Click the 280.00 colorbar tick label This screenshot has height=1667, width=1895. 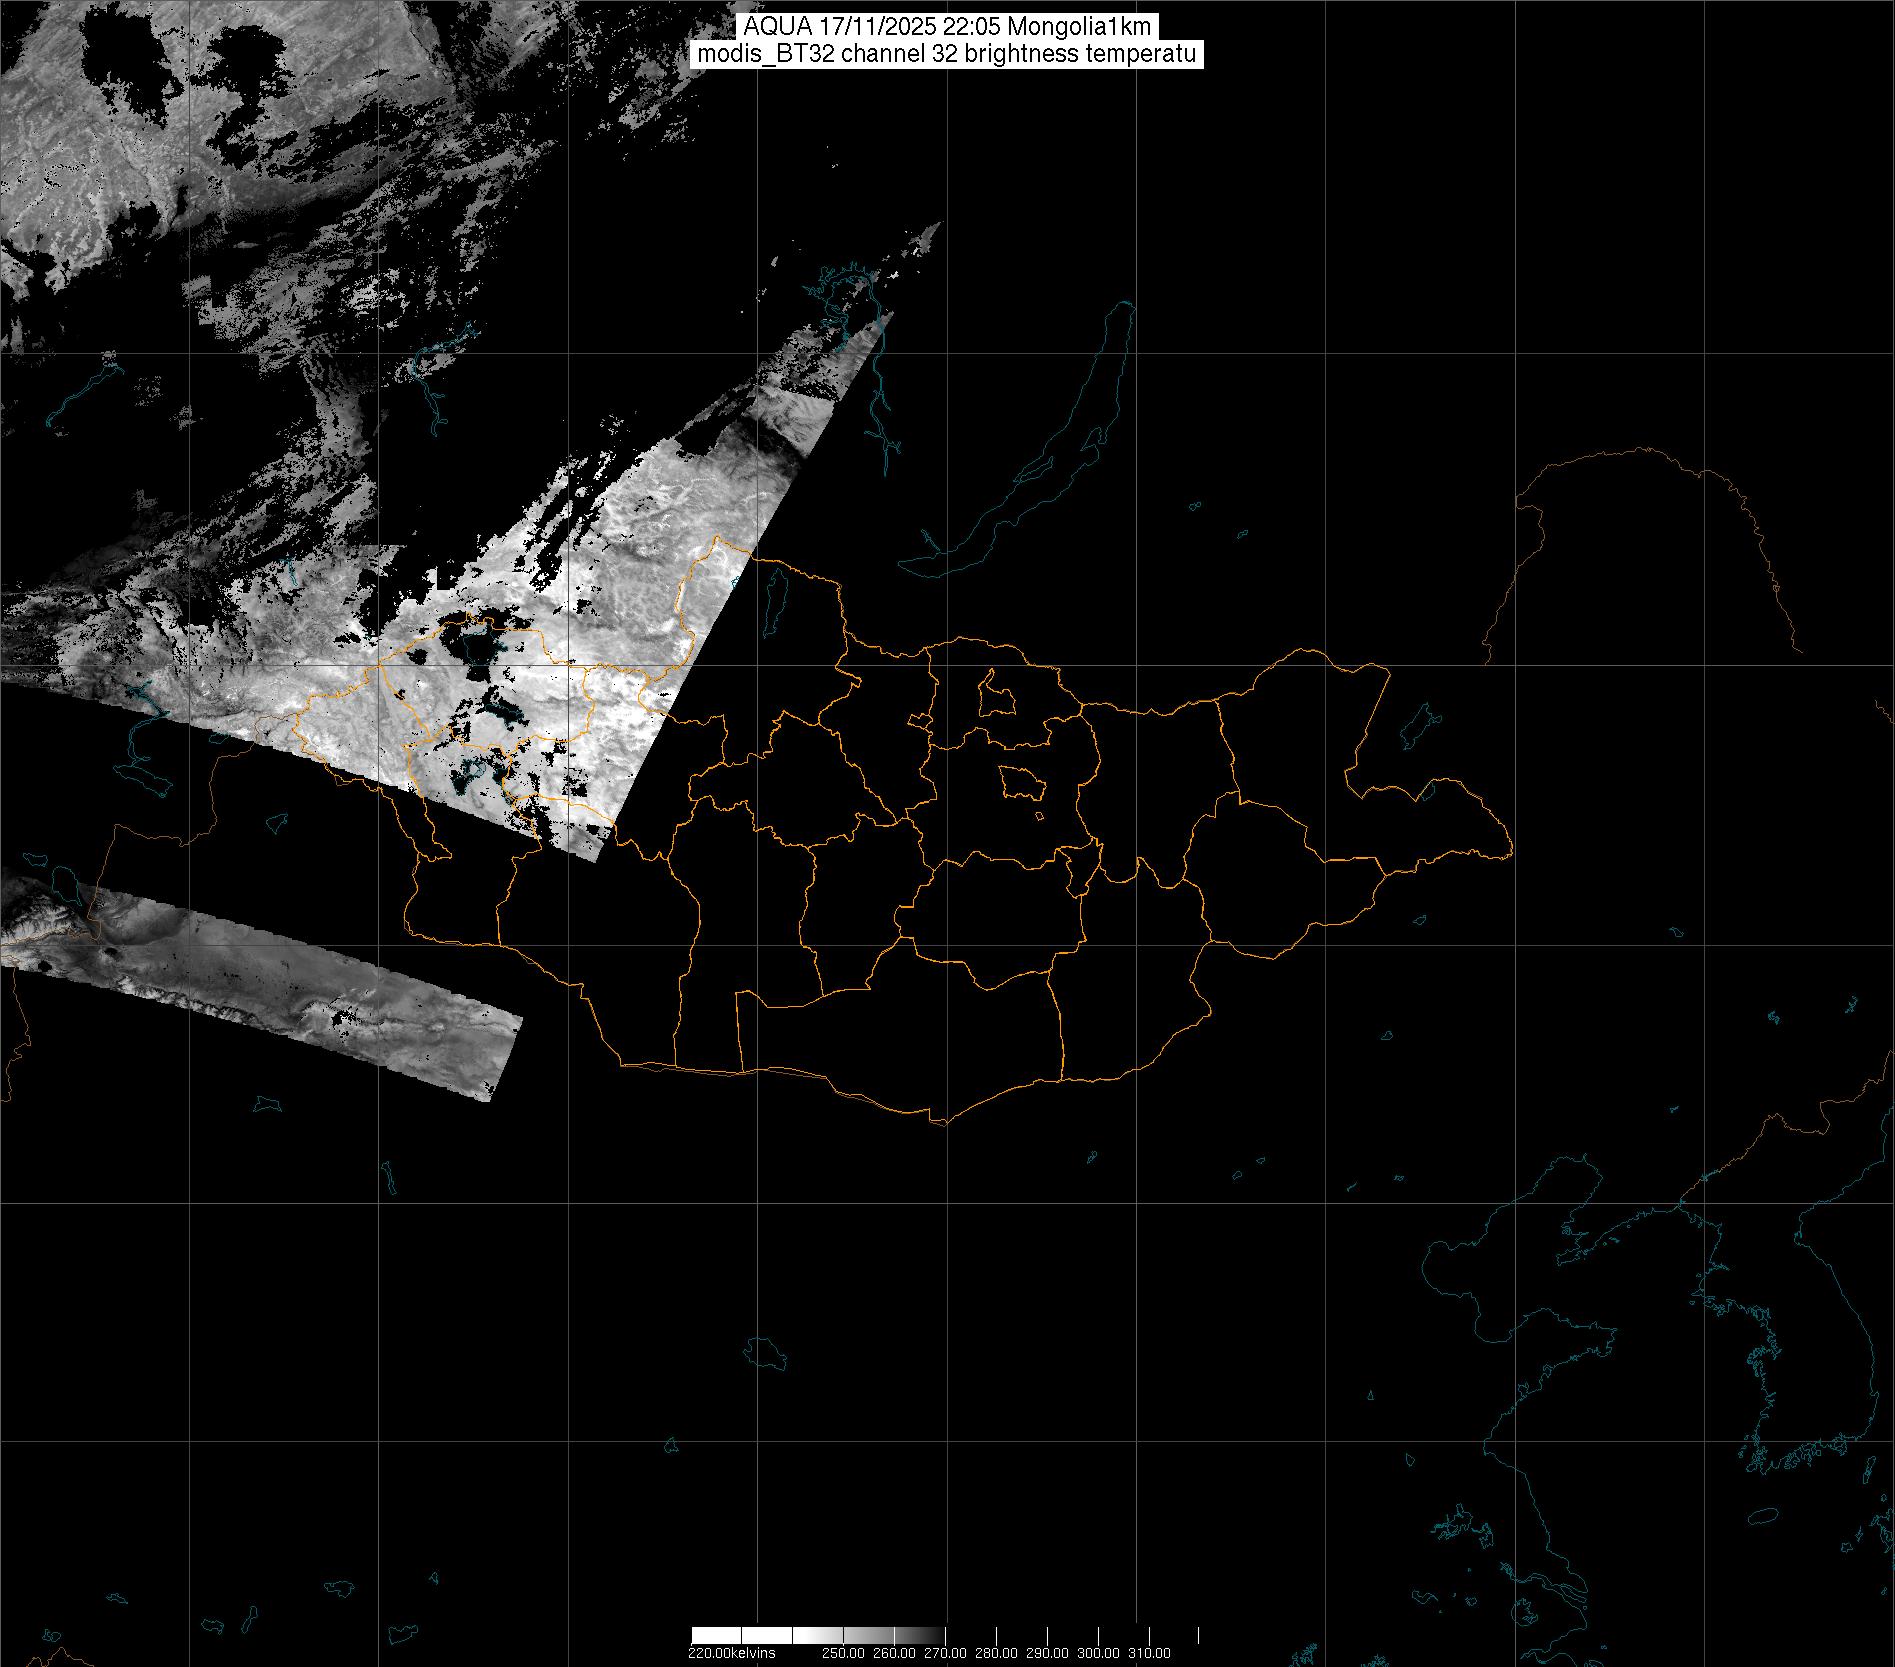(997, 1652)
